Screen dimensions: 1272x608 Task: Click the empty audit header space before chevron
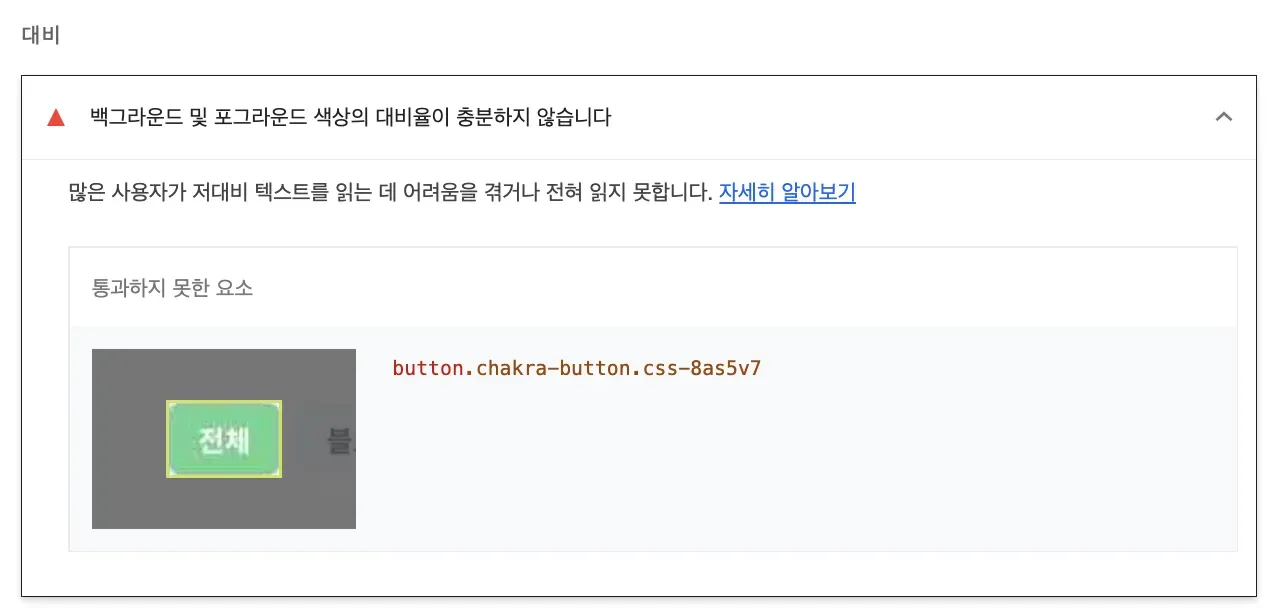pos(900,118)
